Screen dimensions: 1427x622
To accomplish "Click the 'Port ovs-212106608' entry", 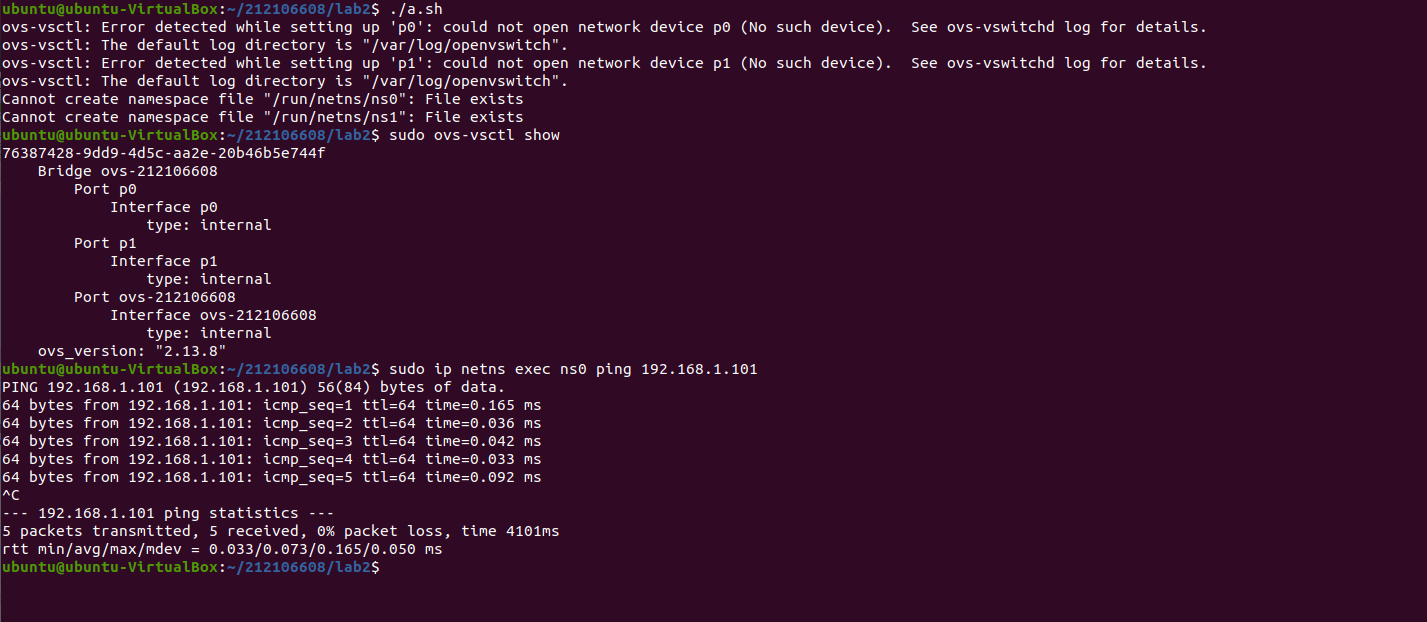I will (155, 297).
